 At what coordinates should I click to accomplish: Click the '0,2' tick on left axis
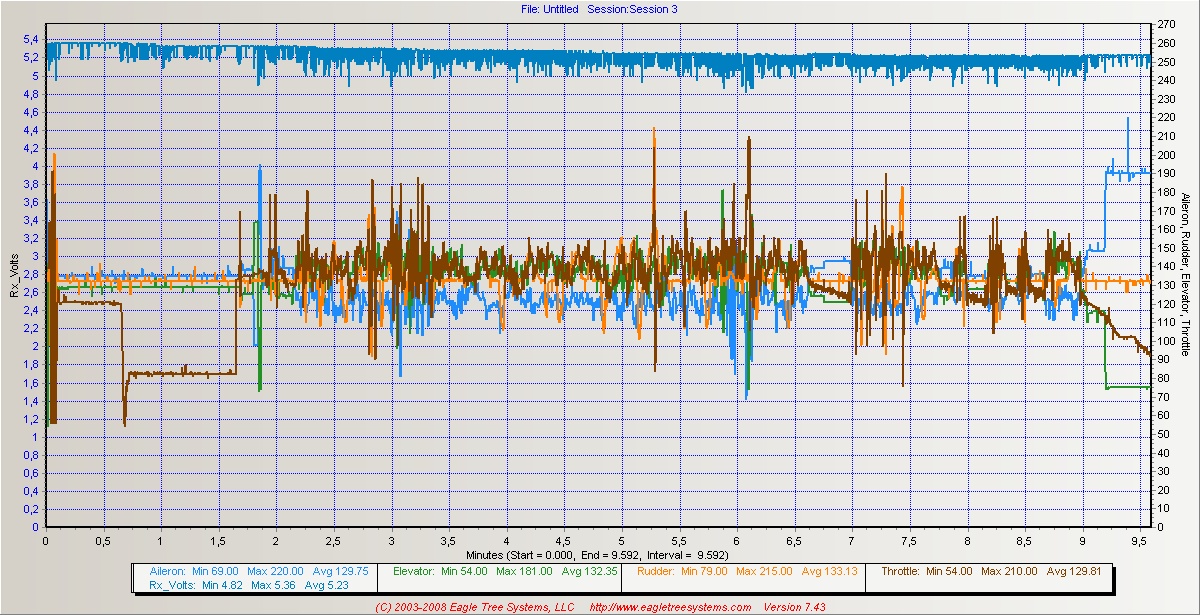coord(30,509)
